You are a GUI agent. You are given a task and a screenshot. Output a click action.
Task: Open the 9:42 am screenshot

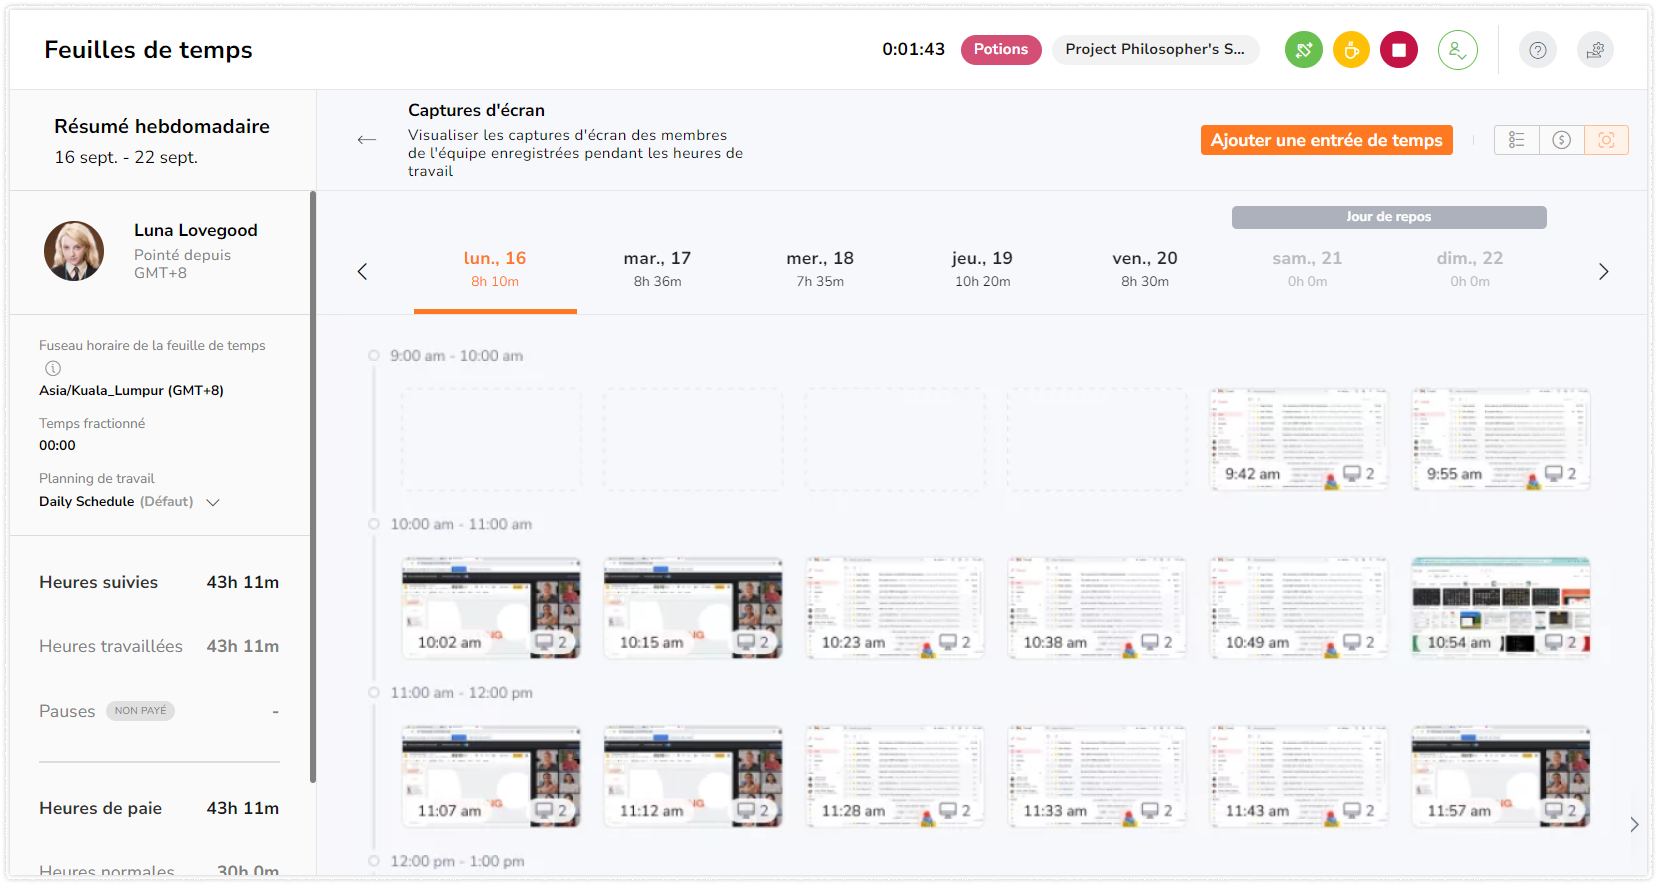(1299, 440)
